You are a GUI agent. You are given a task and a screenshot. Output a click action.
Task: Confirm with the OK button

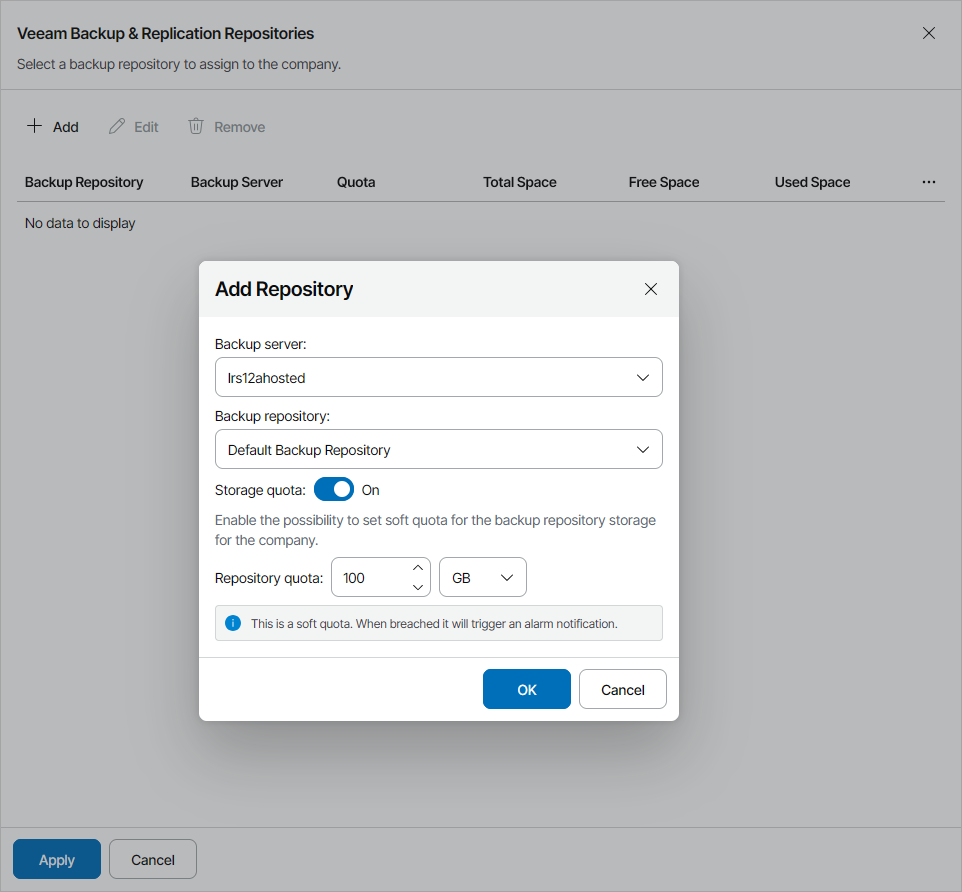click(x=526, y=689)
